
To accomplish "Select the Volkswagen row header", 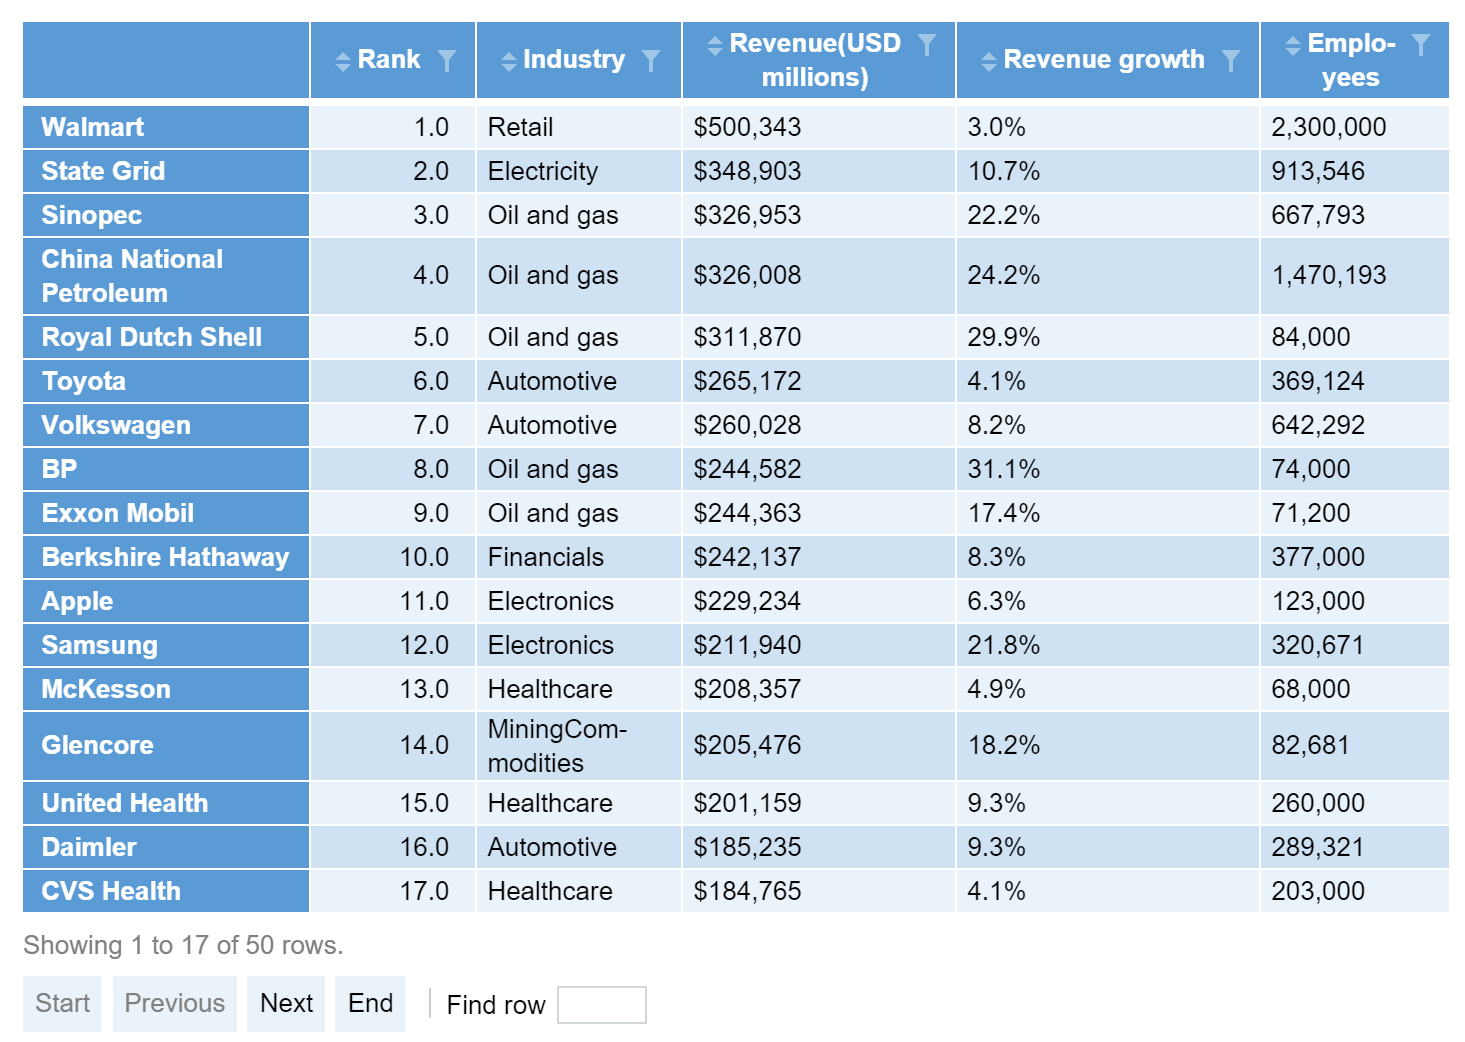I will click(166, 425).
